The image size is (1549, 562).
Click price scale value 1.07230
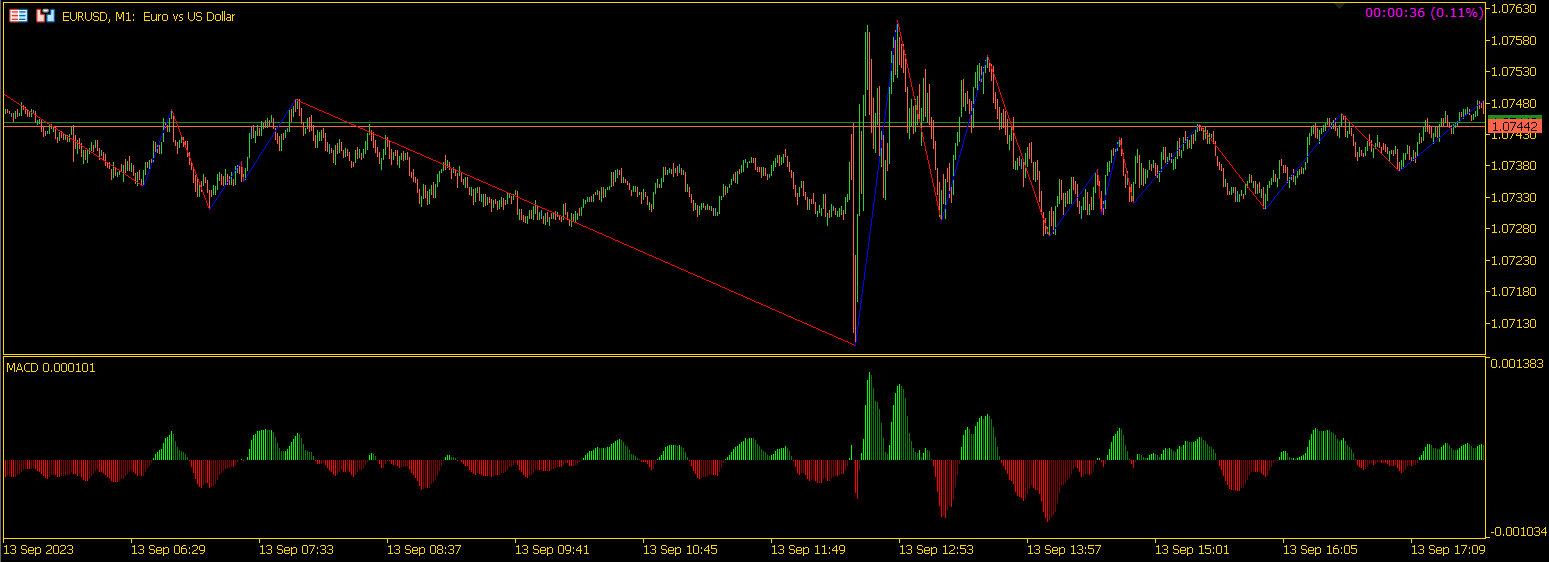click(1514, 261)
